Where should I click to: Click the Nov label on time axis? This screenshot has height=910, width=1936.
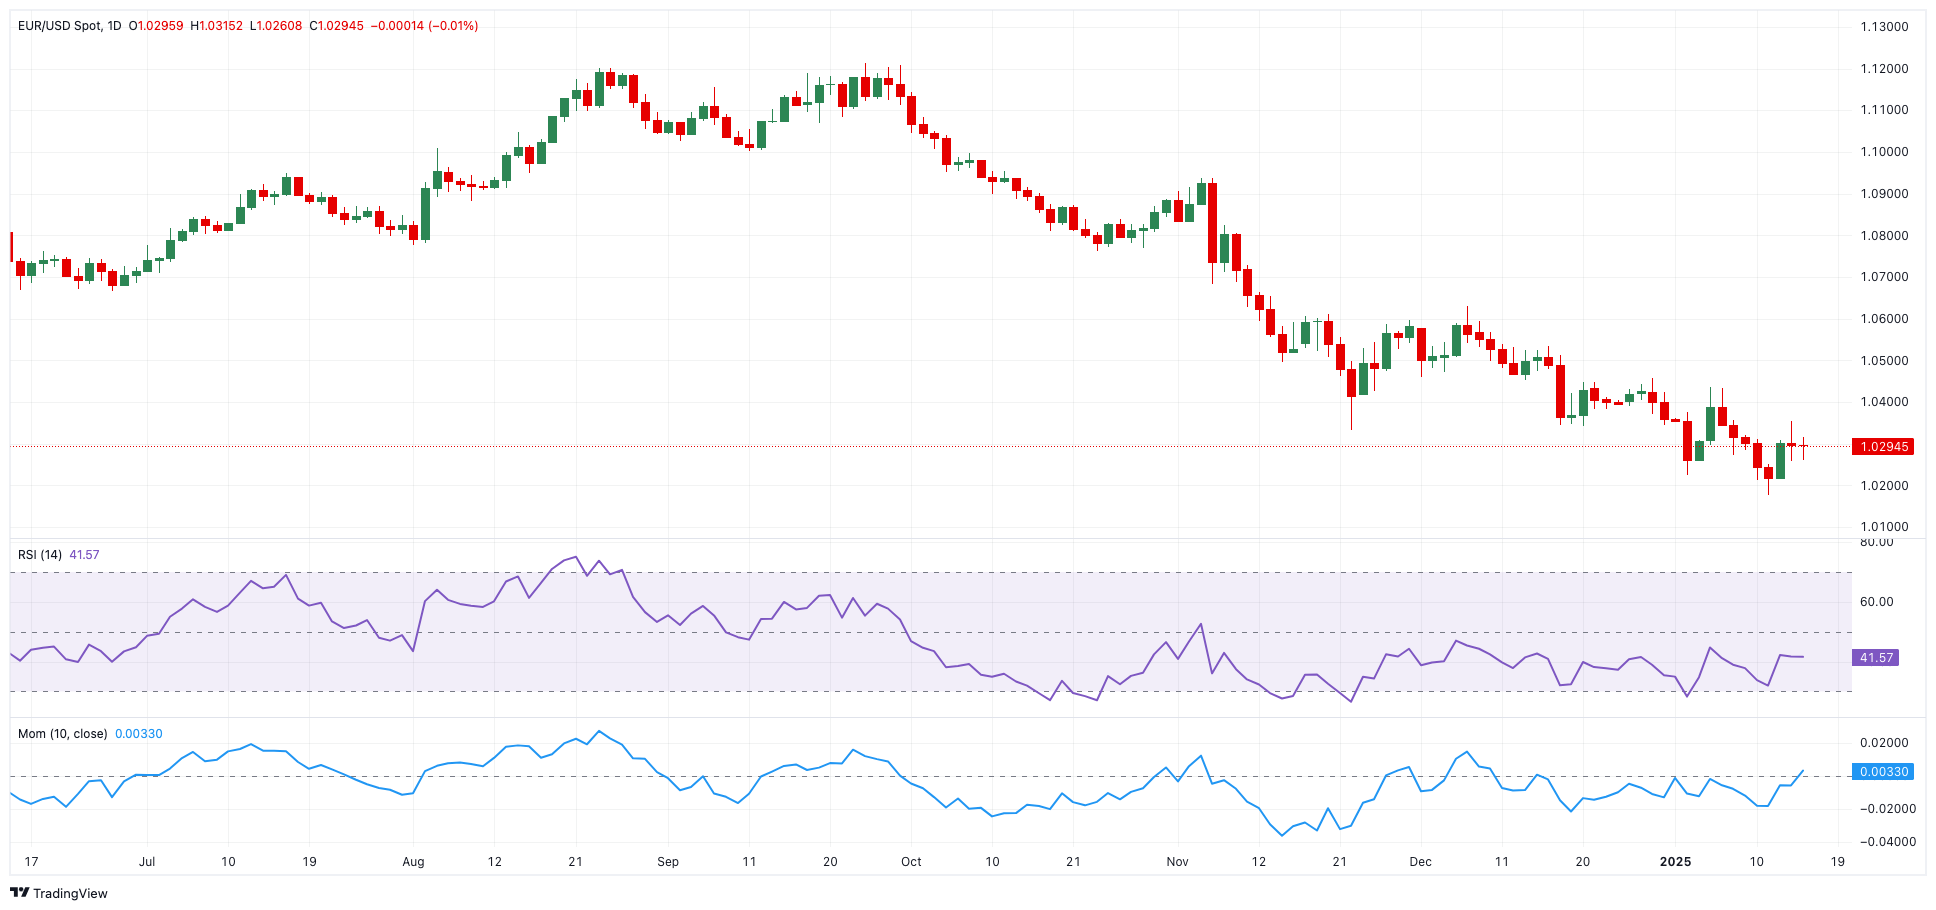click(x=1177, y=862)
